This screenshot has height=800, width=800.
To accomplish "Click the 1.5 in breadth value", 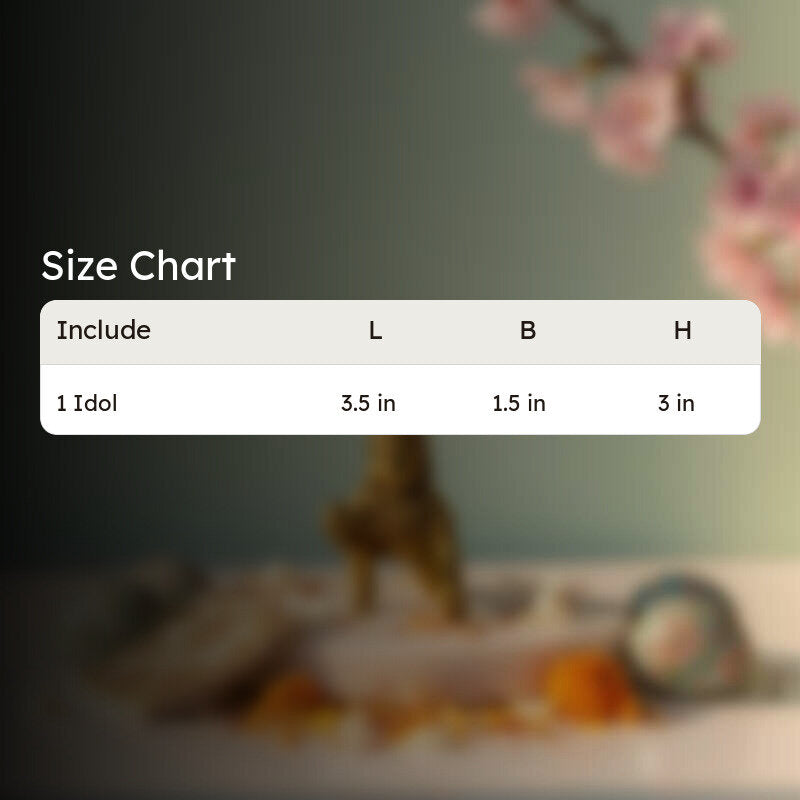I will (519, 403).
